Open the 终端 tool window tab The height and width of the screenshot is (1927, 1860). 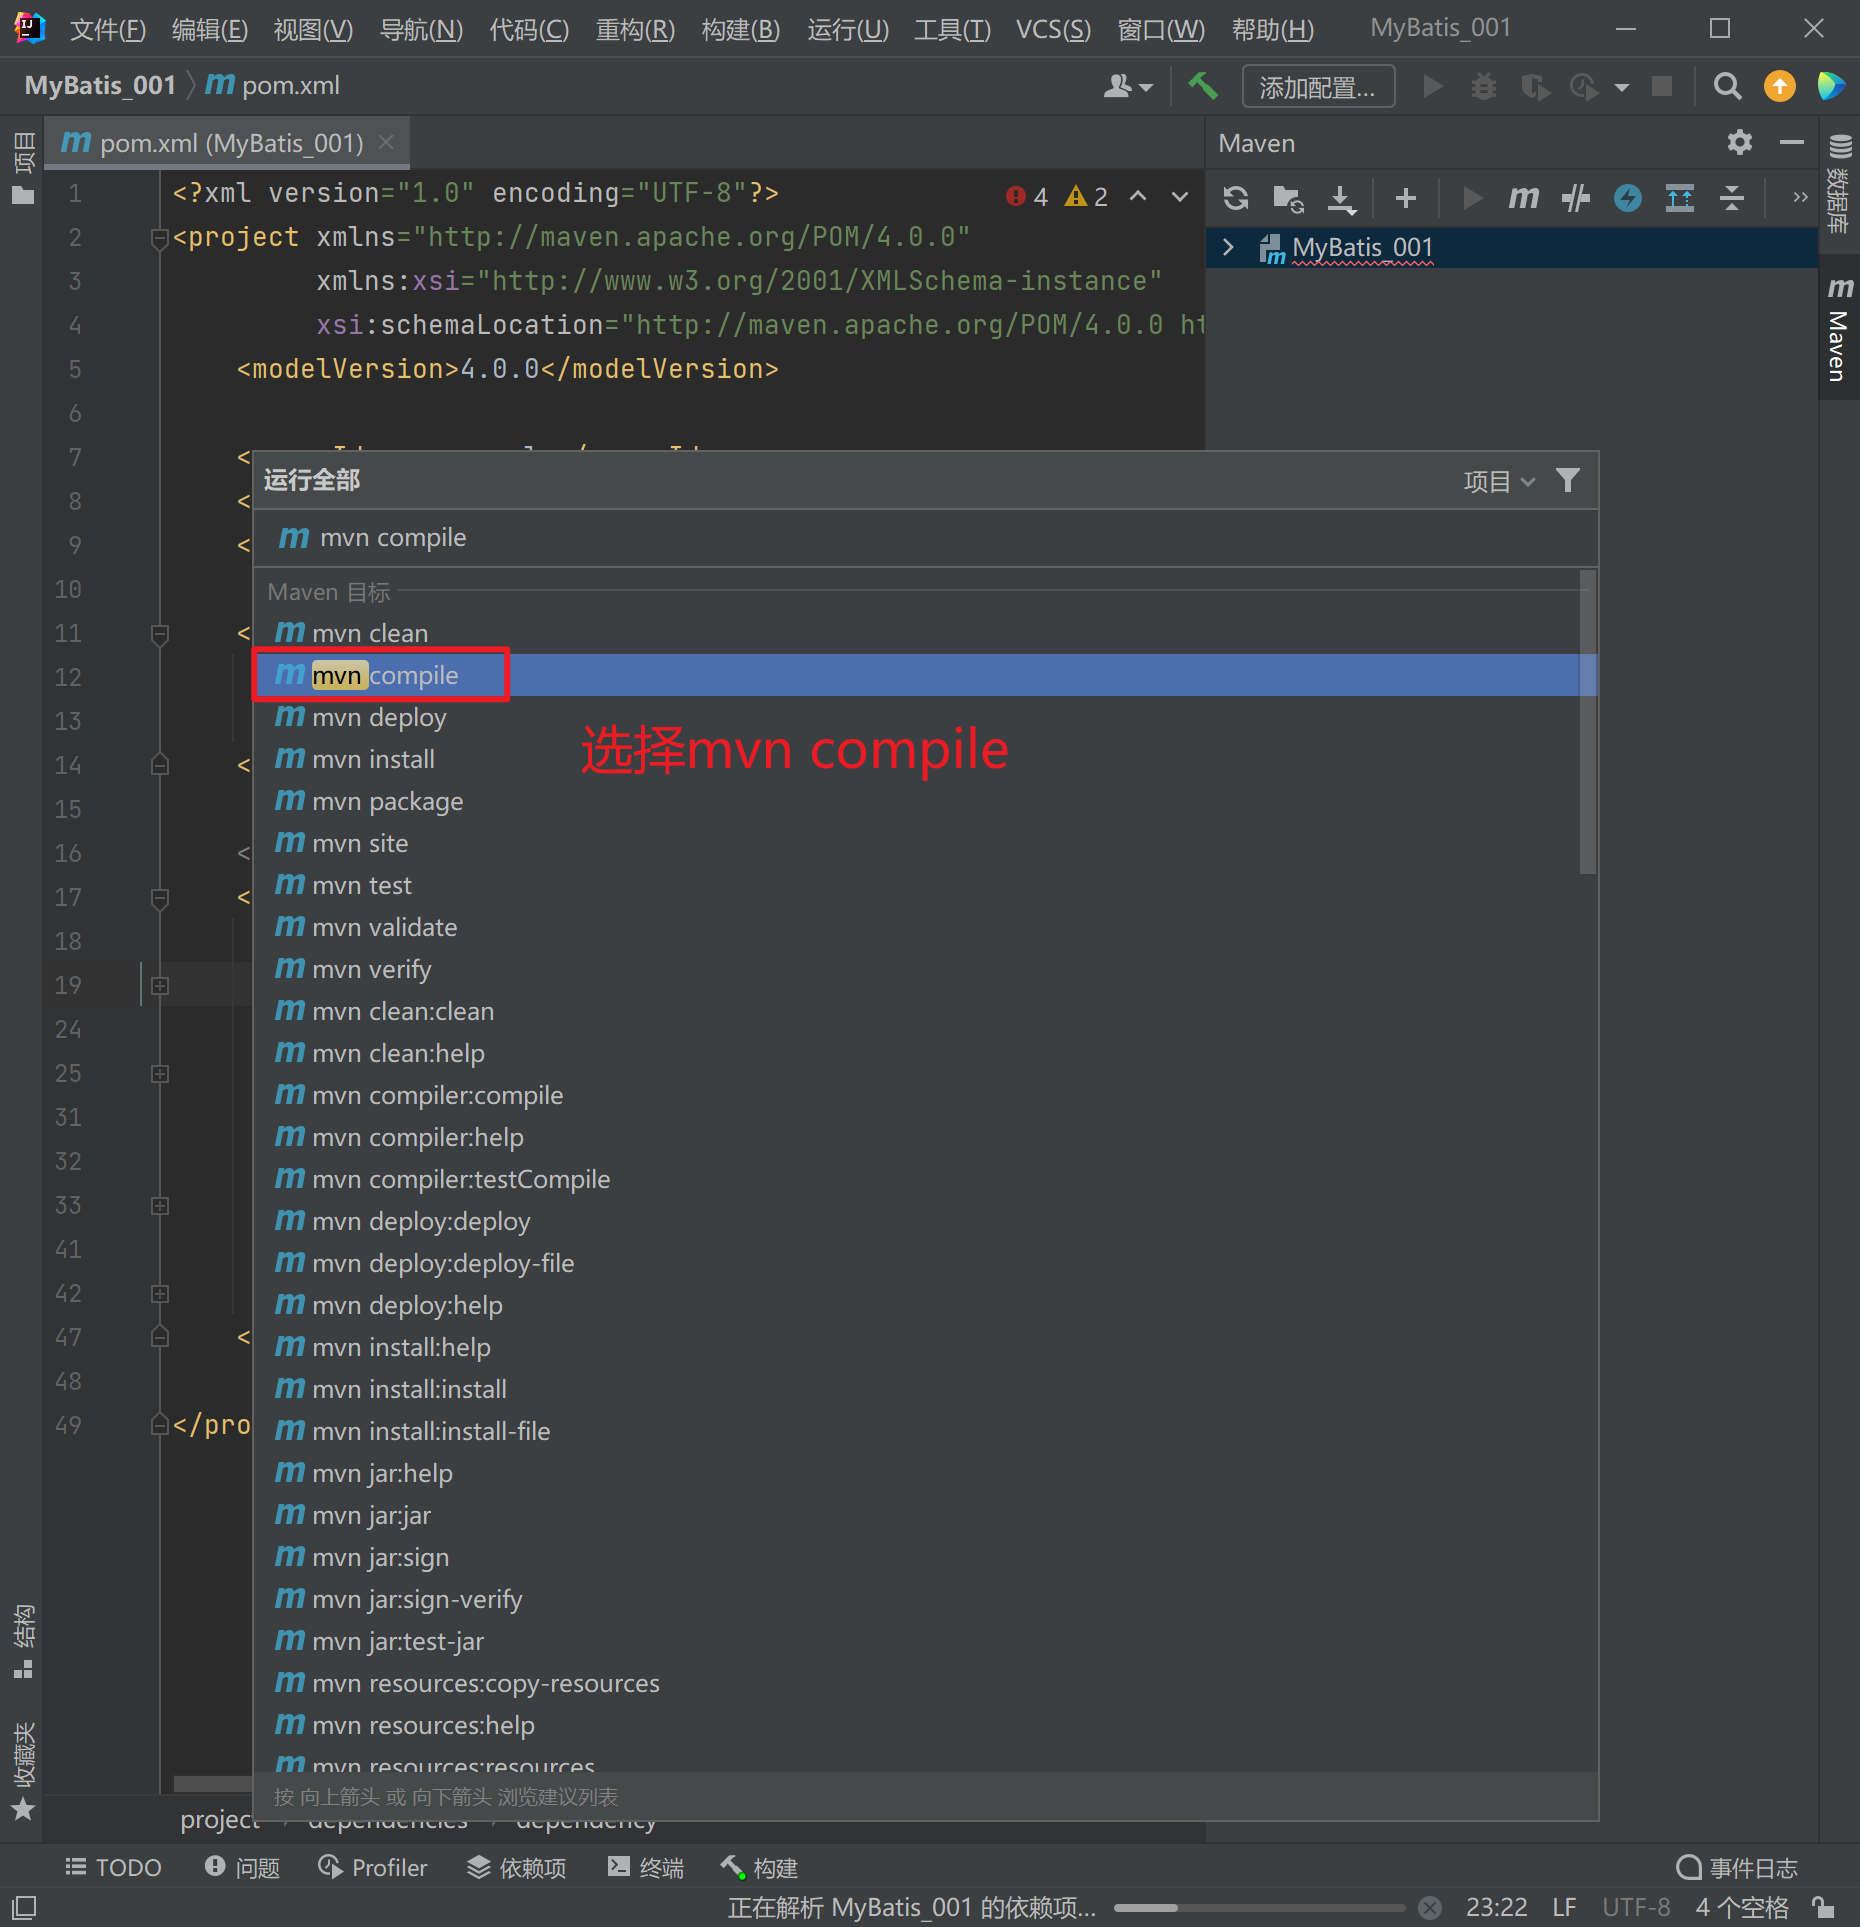(646, 1868)
